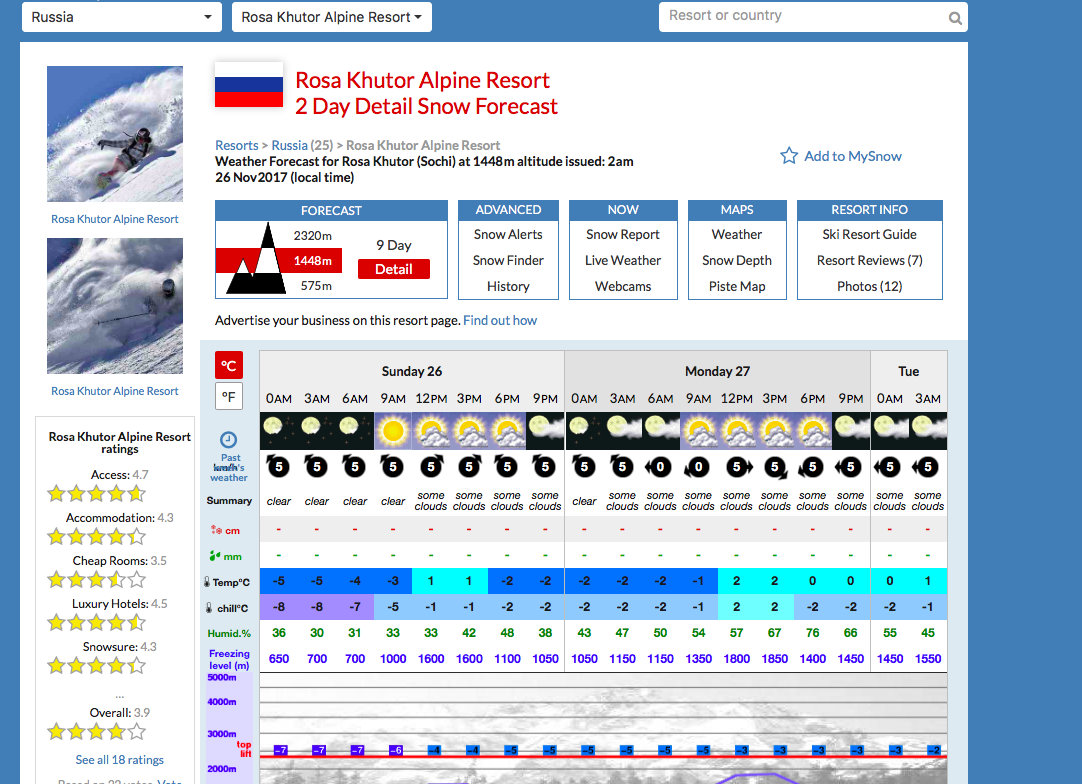Open the See all 18 ratings link
The image size is (1082, 784).
click(x=119, y=760)
